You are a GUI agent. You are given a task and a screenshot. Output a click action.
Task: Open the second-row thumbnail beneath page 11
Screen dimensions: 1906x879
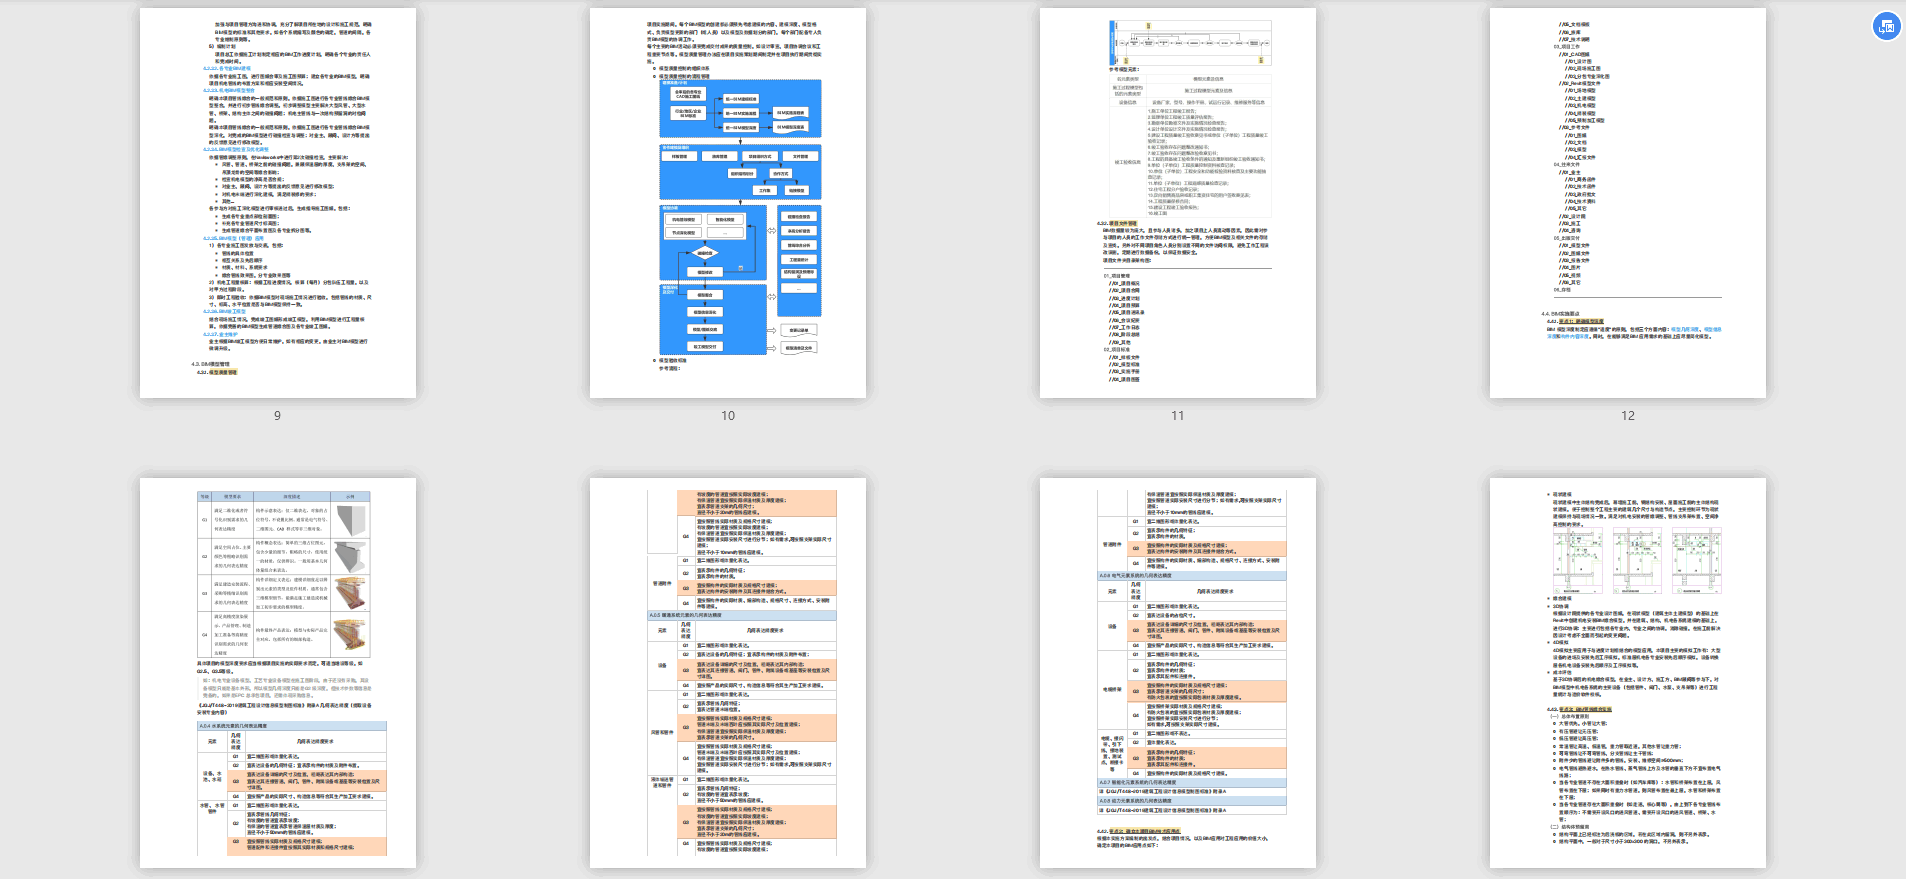click(1178, 673)
